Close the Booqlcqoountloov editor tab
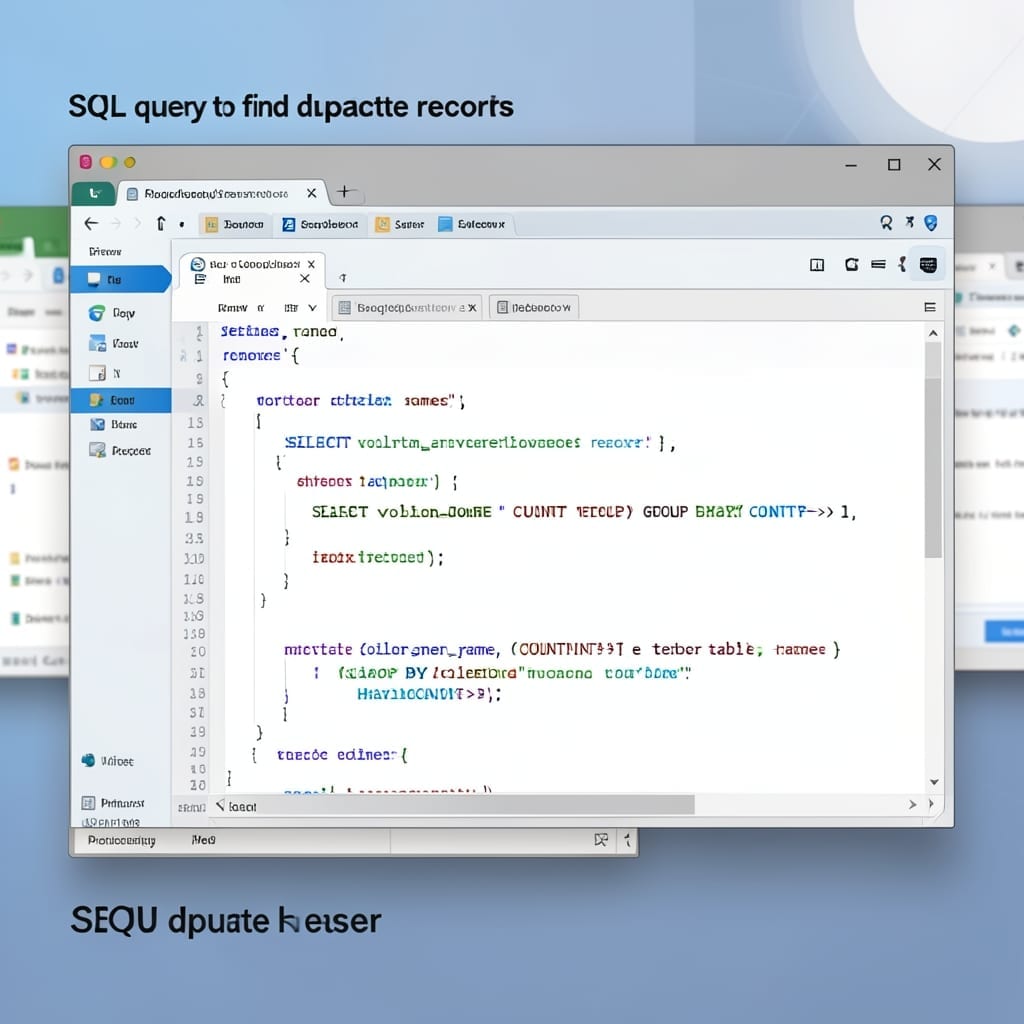The width and height of the screenshot is (1024, 1024). point(472,308)
